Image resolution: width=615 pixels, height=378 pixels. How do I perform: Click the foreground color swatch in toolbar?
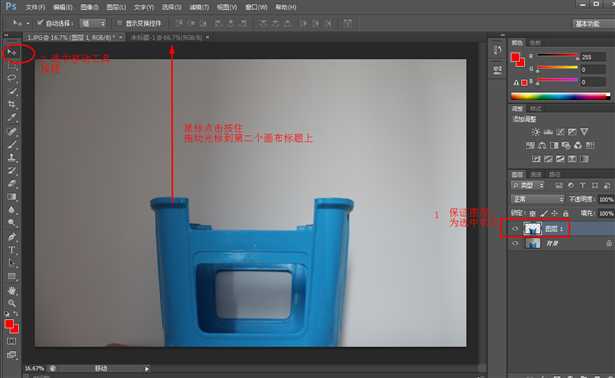[x=9, y=324]
